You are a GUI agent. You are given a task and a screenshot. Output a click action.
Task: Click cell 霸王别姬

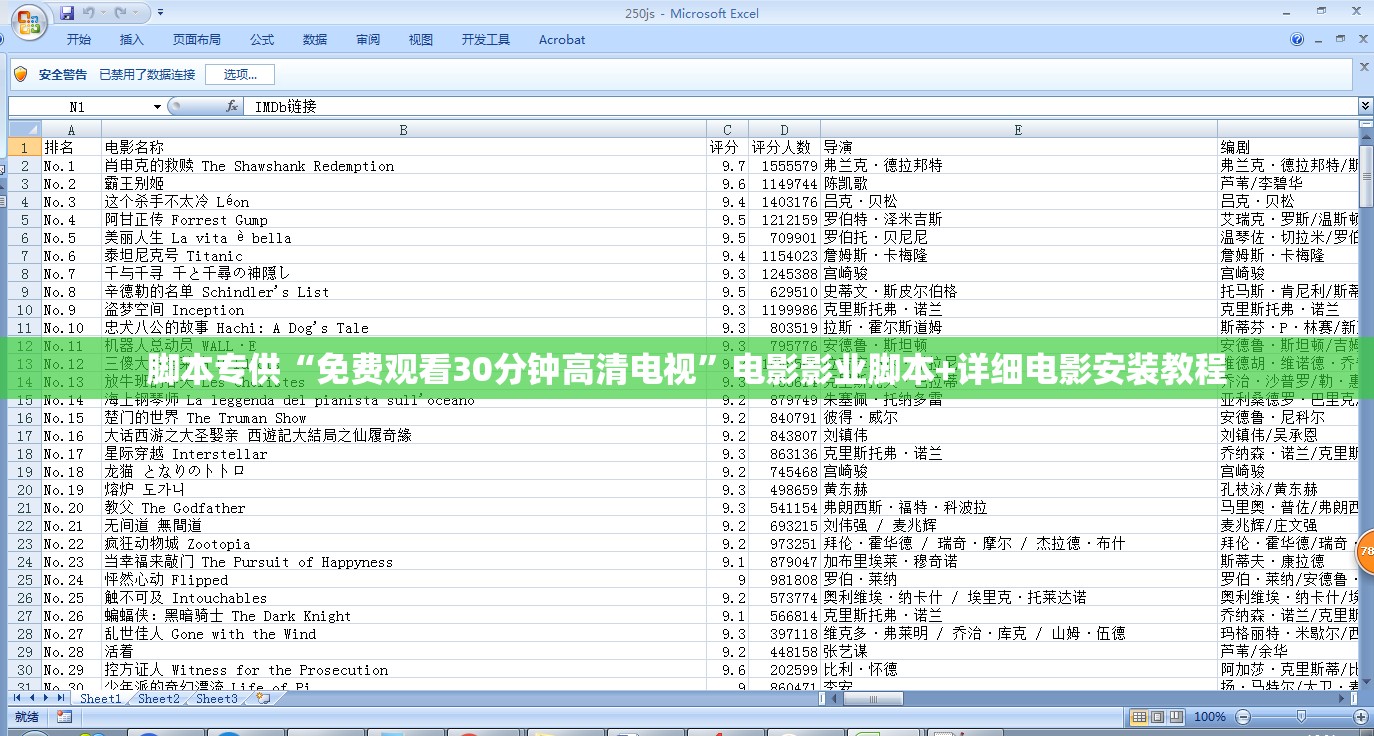point(404,183)
